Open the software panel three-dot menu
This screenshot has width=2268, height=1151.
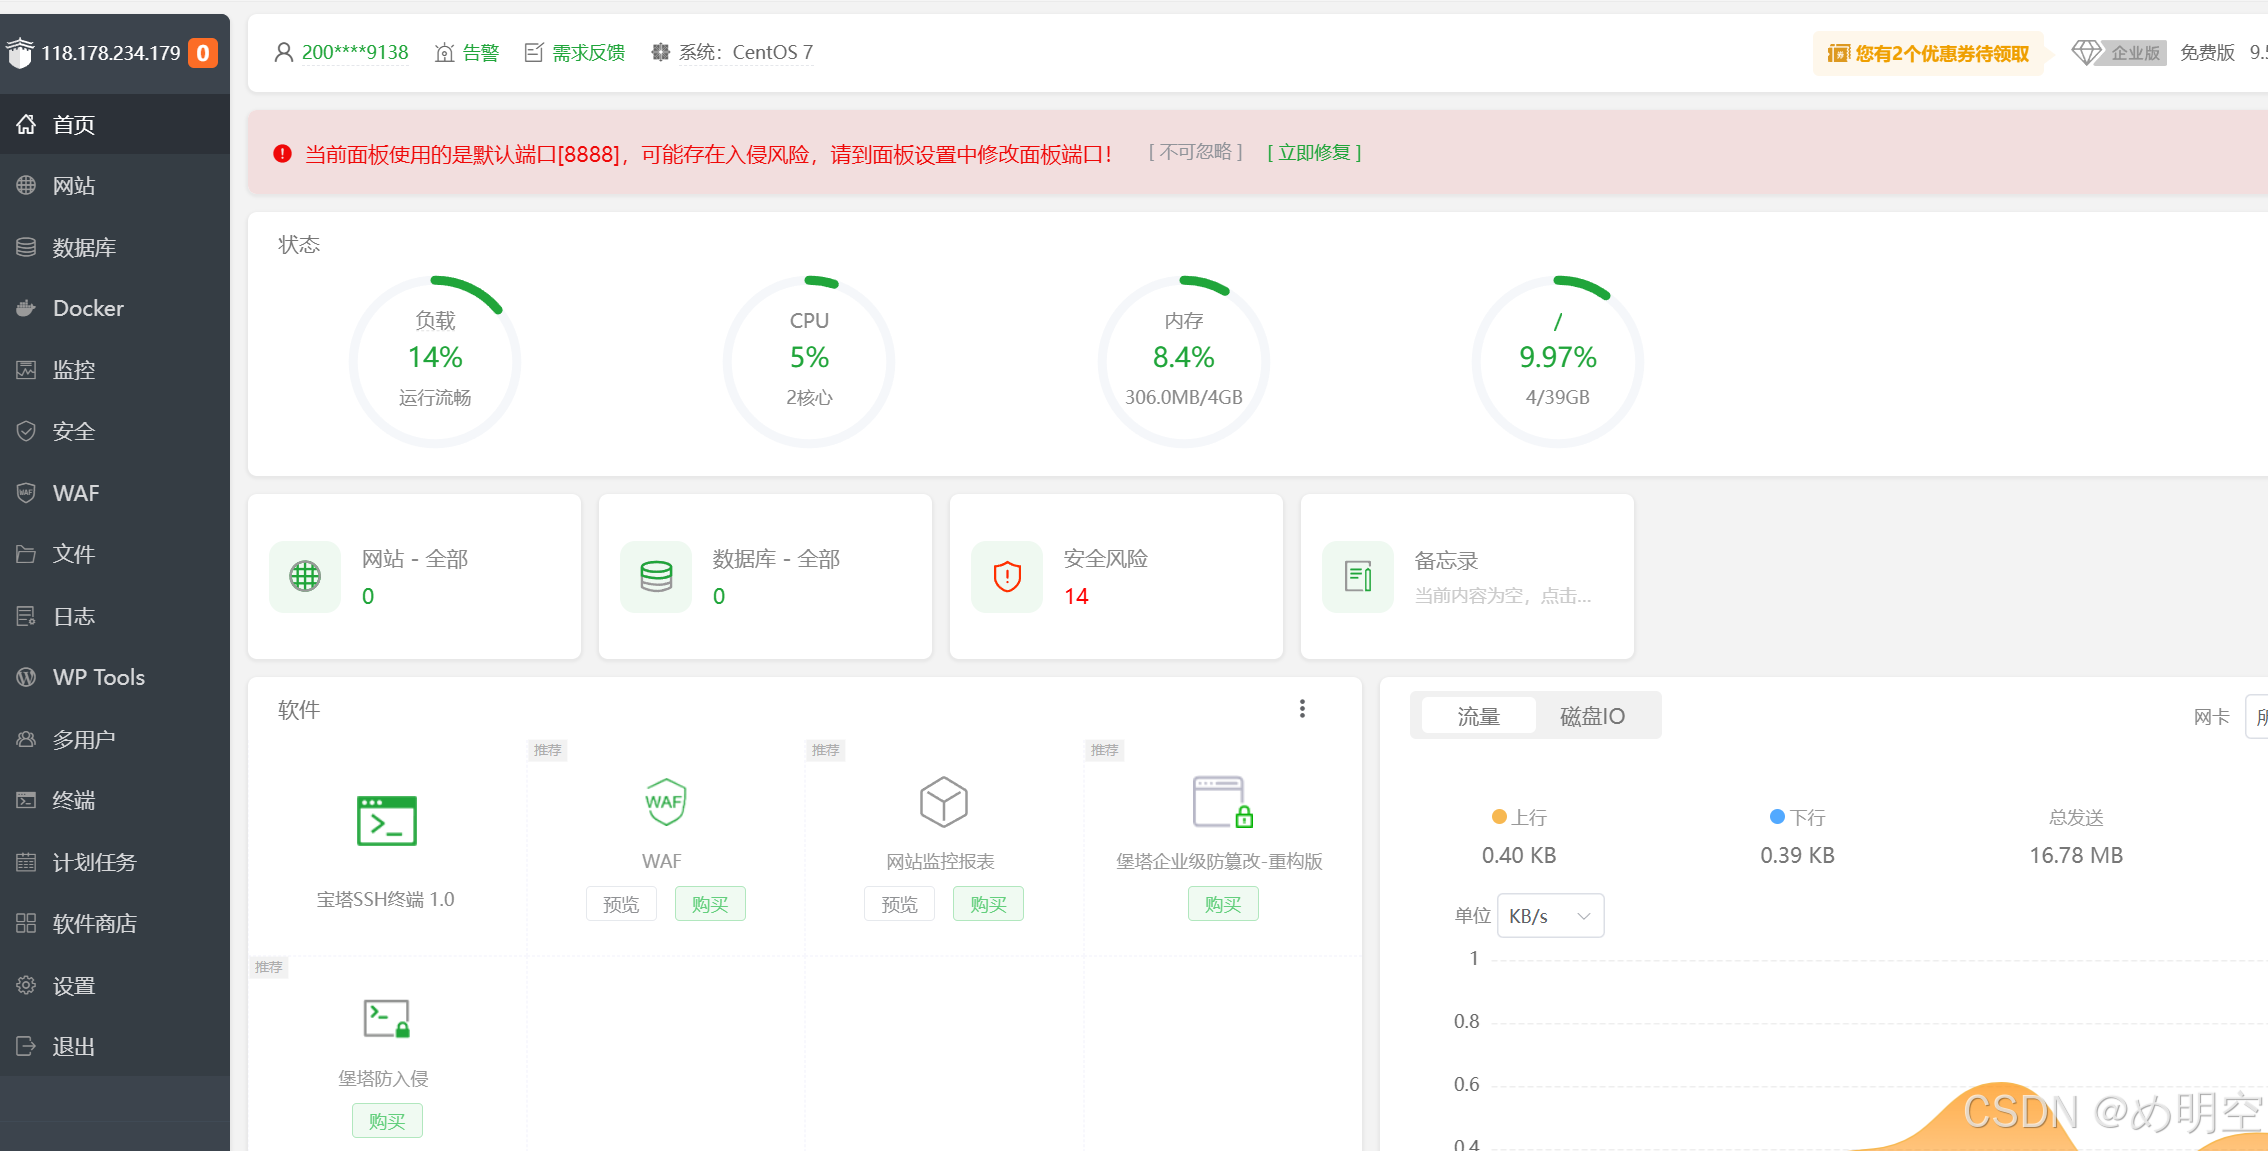pyautogui.click(x=1302, y=709)
